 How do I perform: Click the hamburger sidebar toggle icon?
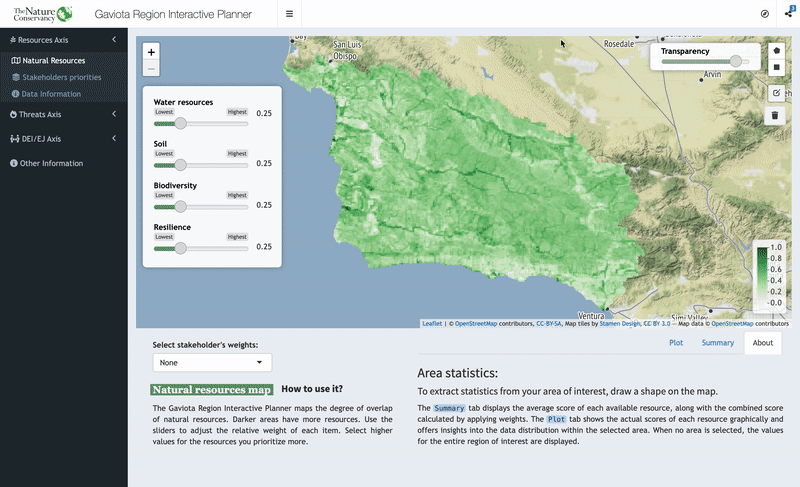(289, 14)
